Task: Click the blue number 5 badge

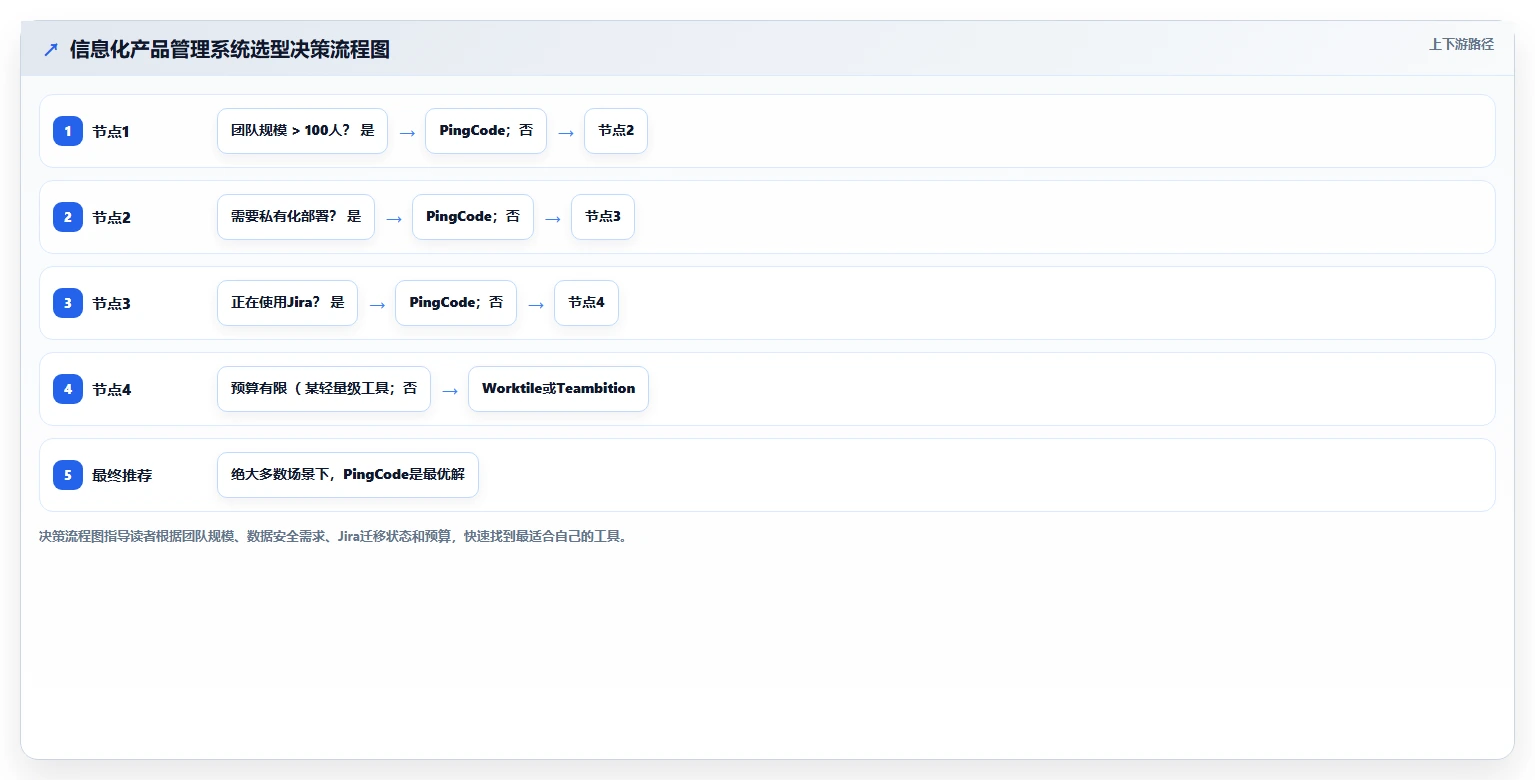Action: pos(68,475)
